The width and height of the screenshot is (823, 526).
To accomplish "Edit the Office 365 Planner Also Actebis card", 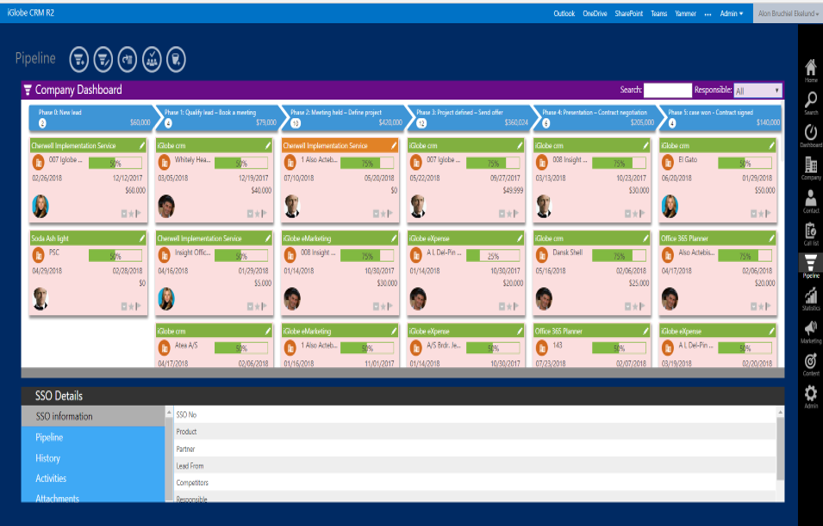I will pos(772,238).
